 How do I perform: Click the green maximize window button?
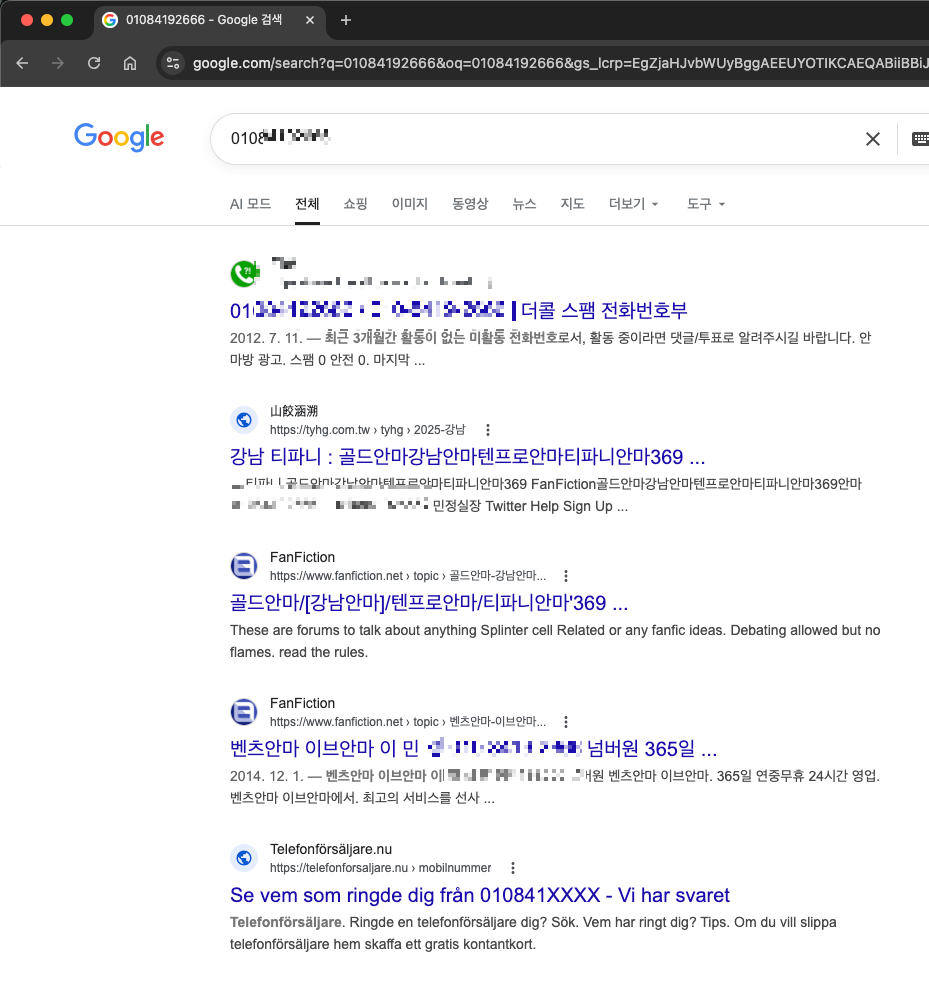[x=67, y=20]
